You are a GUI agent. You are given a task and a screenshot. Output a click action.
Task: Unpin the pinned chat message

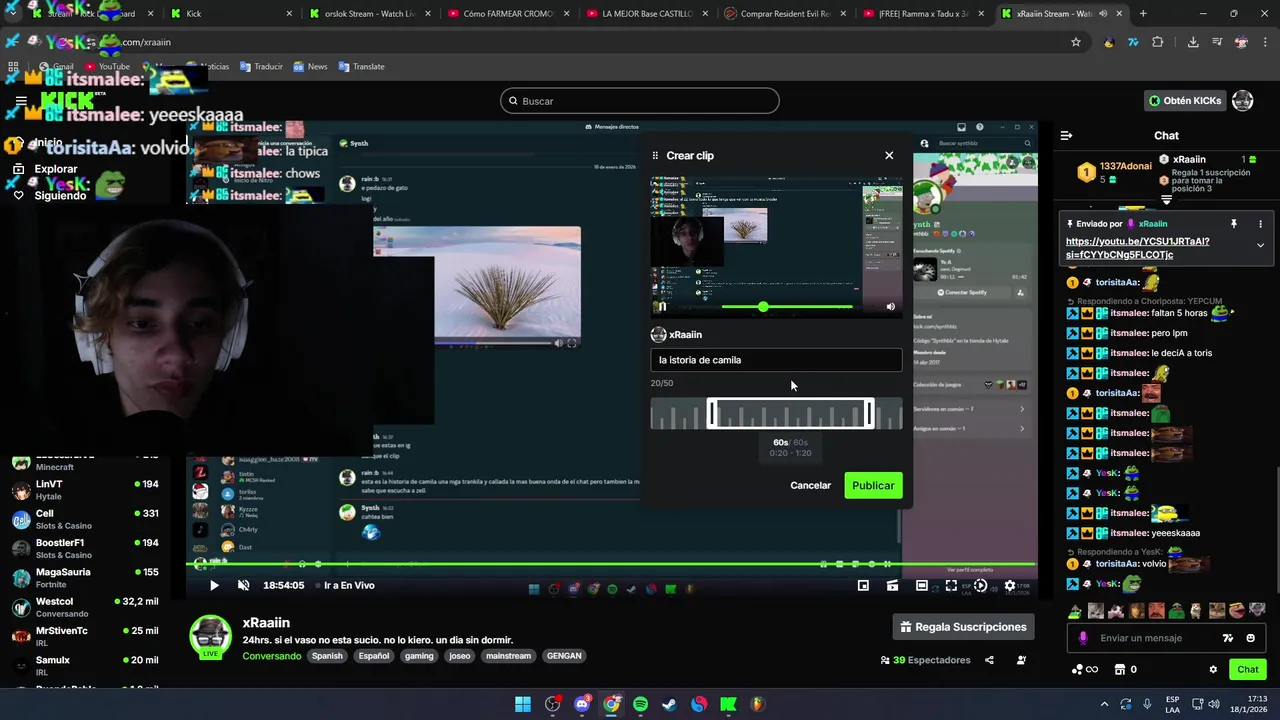(1234, 224)
